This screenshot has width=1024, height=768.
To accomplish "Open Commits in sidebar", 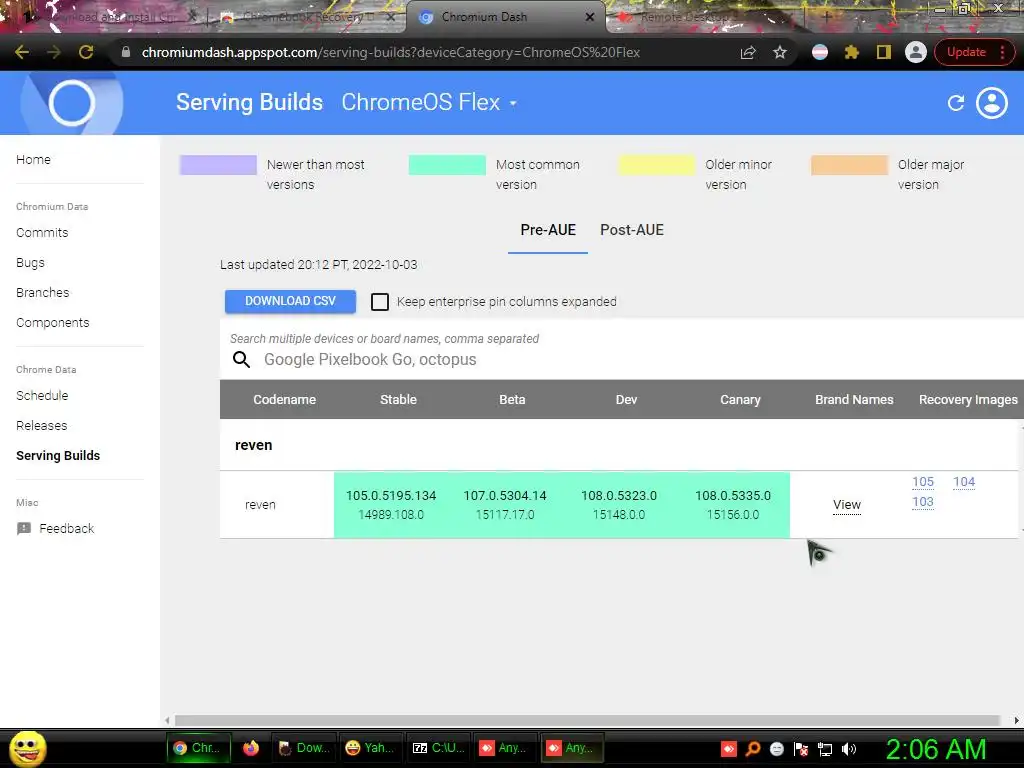I will coord(42,232).
